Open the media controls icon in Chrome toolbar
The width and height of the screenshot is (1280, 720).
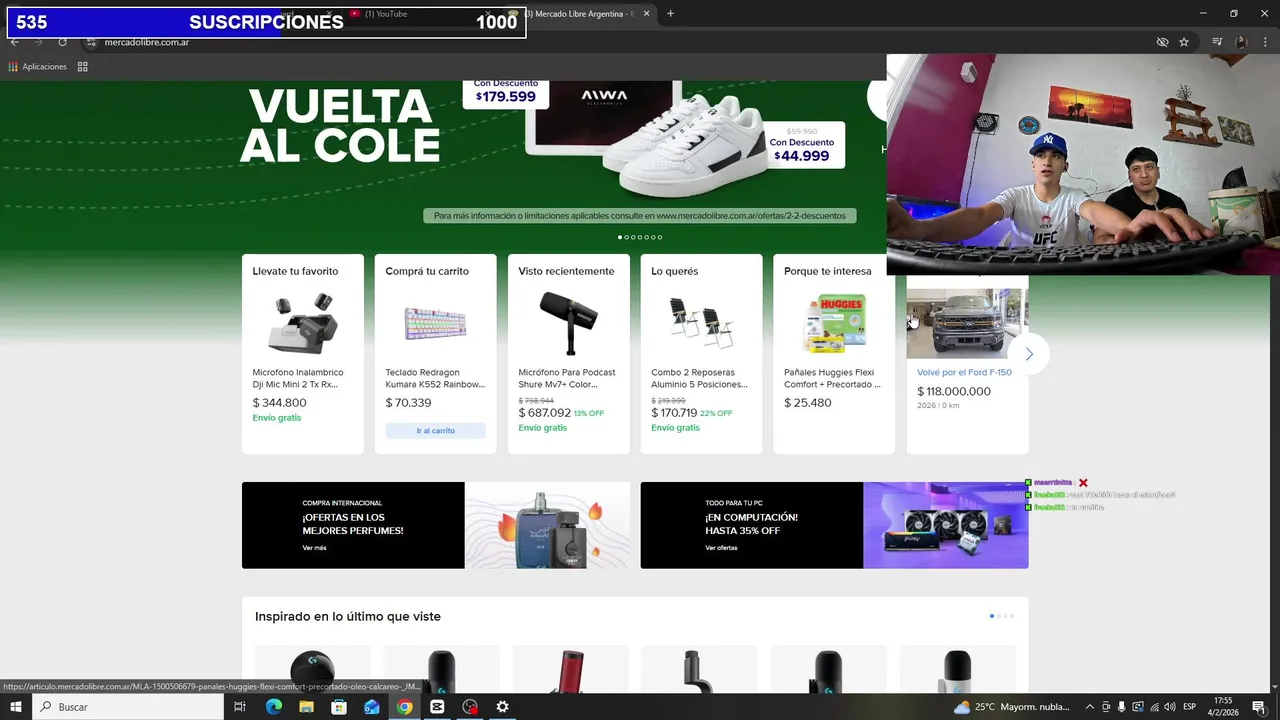(x=1217, y=42)
